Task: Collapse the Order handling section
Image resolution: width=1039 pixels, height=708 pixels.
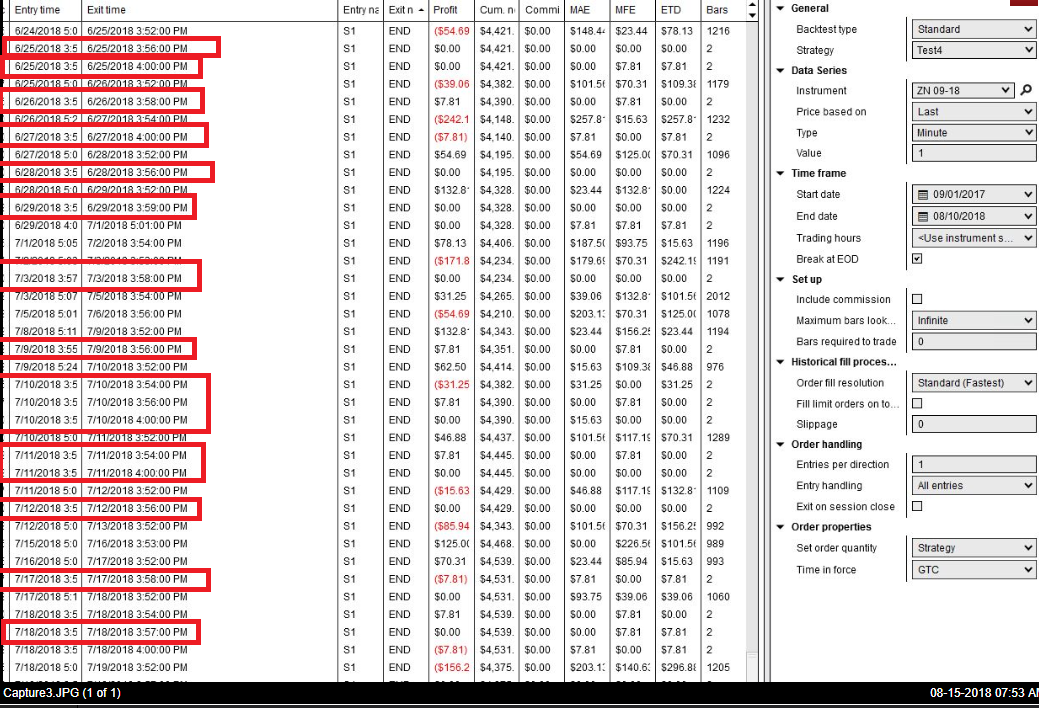Action: tap(780, 444)
